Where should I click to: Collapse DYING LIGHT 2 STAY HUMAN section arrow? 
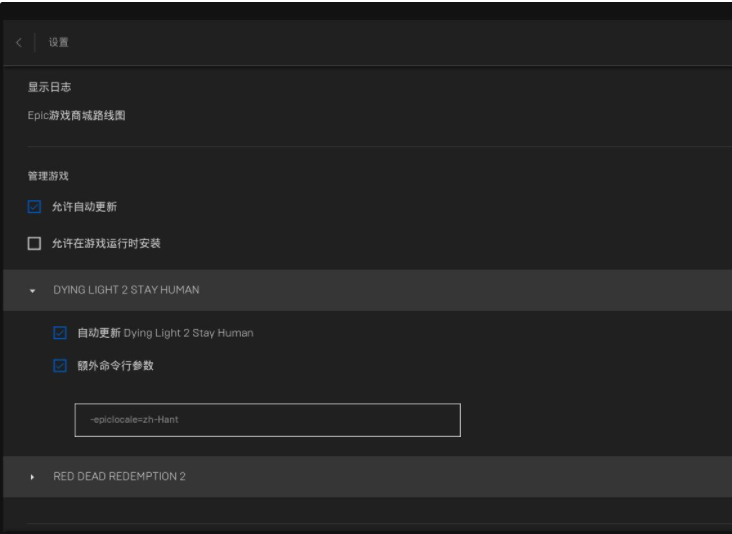click(32, 291)
